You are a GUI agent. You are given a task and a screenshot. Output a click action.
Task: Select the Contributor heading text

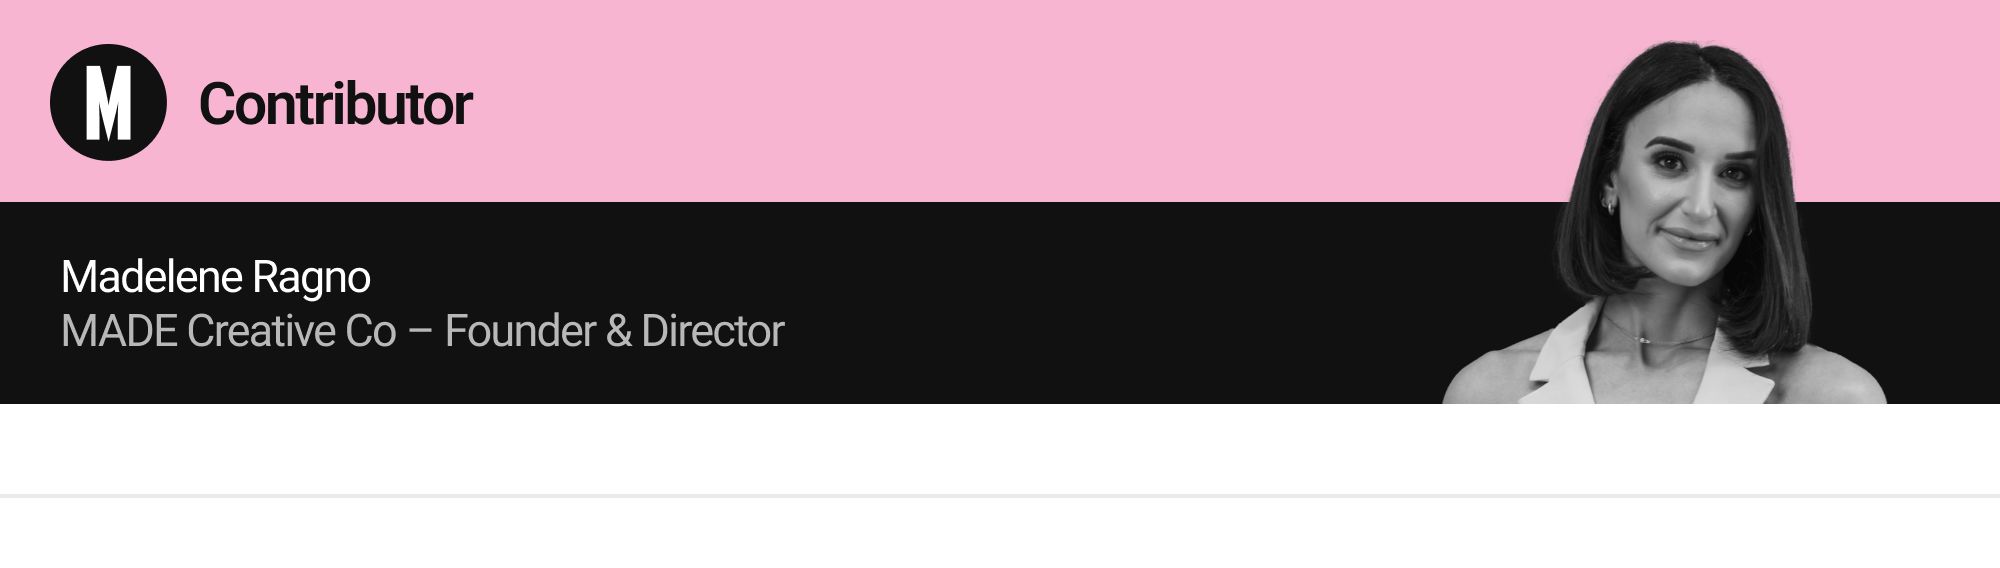[335, 104]
